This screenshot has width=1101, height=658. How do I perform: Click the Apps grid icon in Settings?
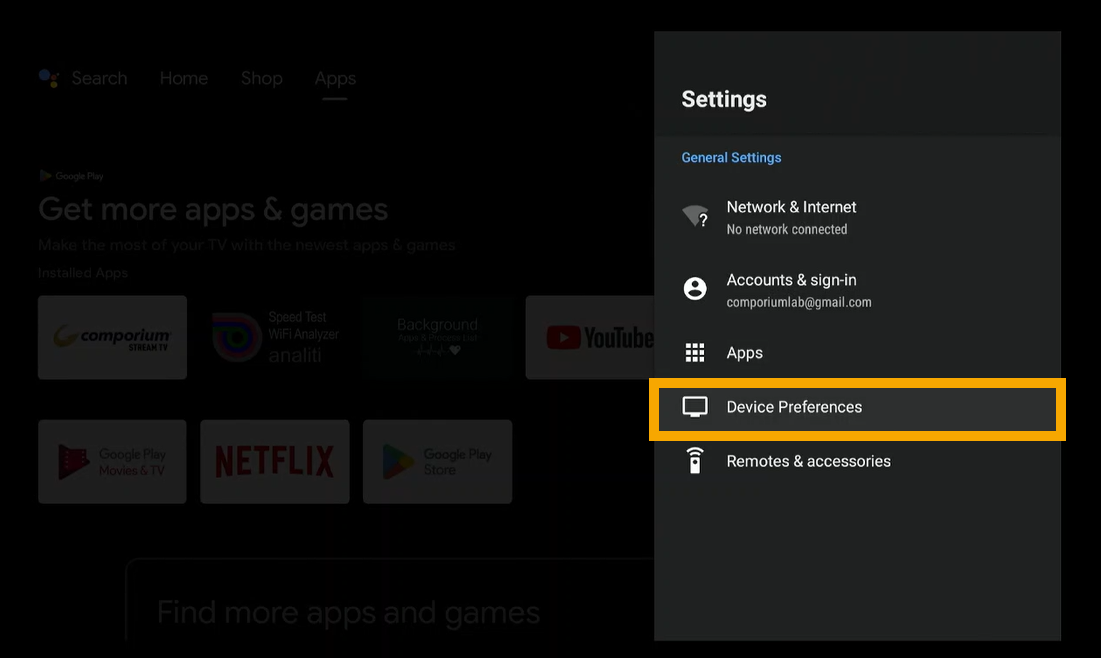point(695,353)
